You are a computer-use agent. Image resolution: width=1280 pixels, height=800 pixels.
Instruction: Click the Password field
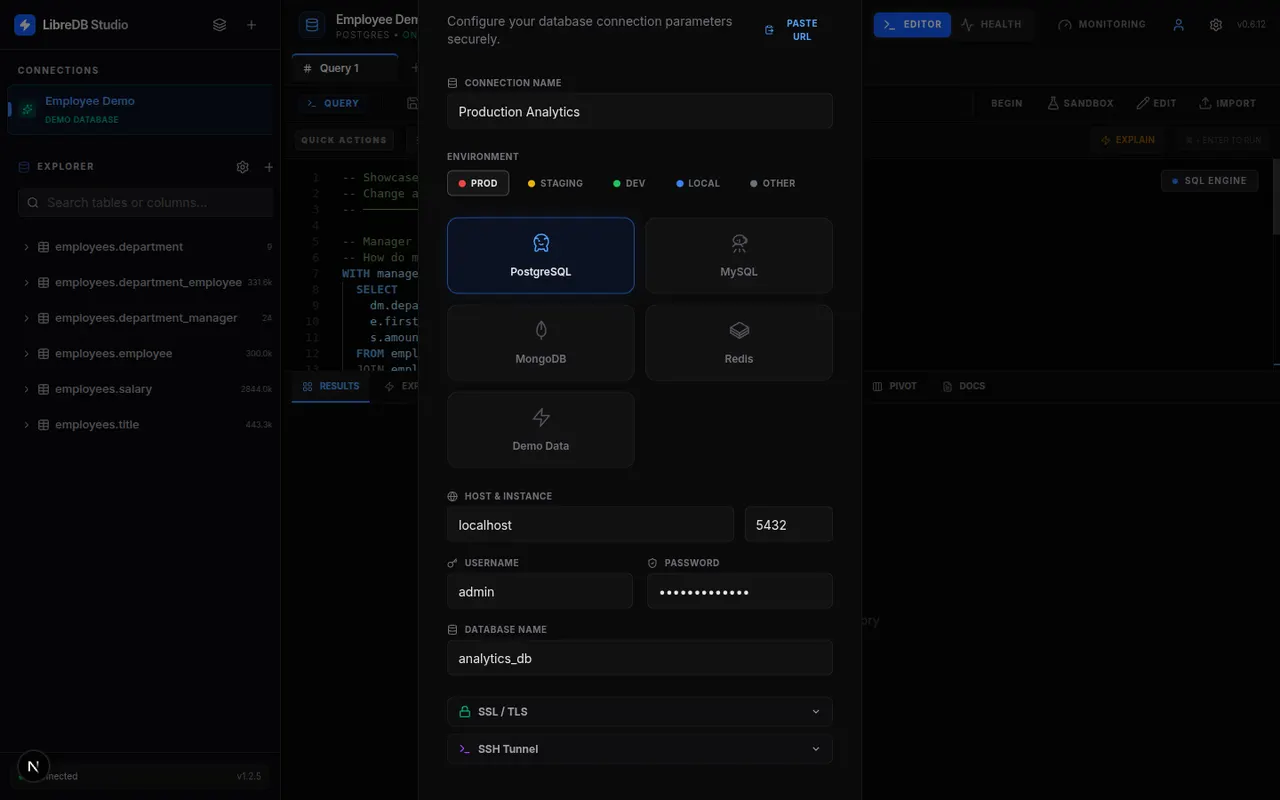coord(740,592)
